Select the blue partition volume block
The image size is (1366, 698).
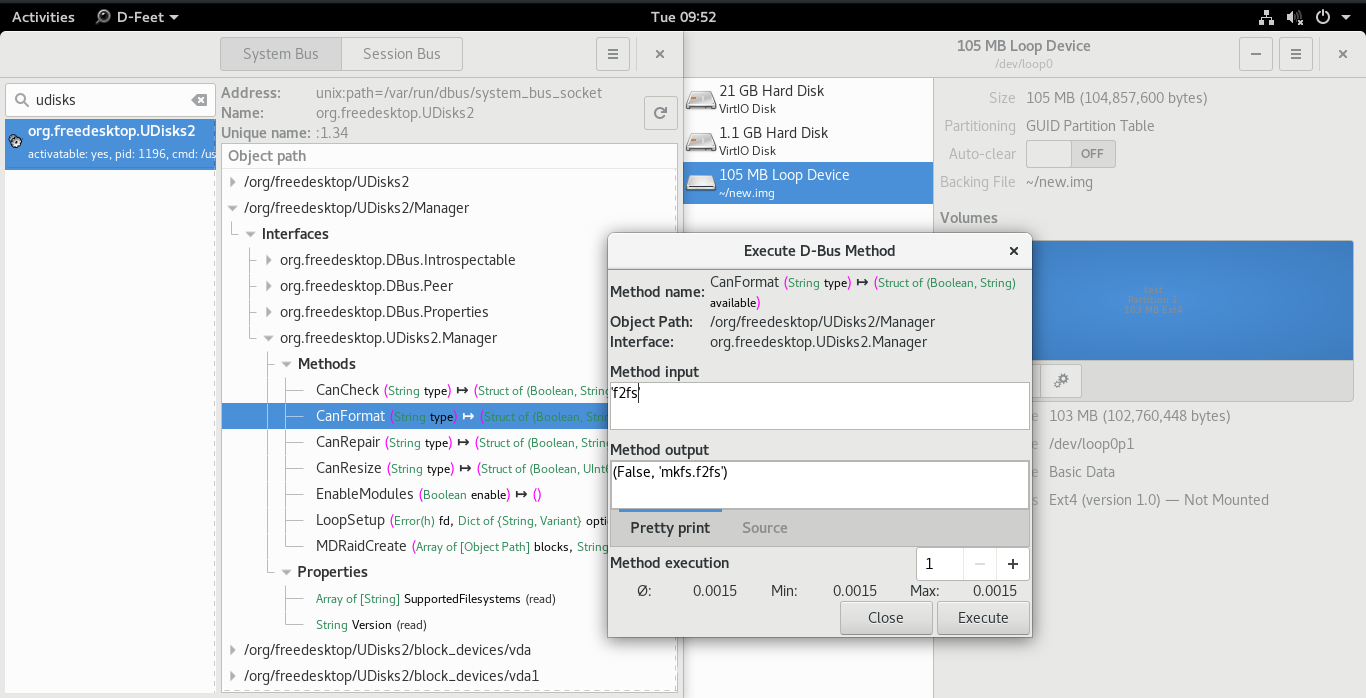coord(1190,300)
